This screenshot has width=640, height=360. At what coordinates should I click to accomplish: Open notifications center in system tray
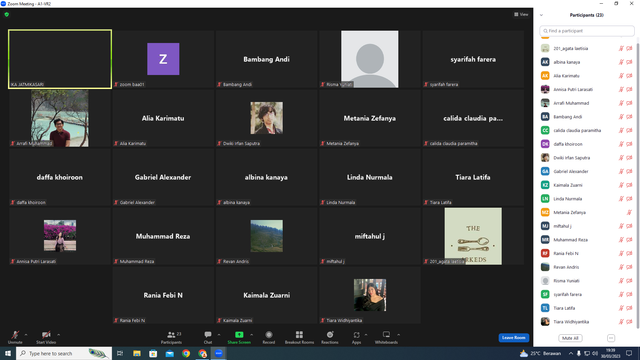coord(629,353)
